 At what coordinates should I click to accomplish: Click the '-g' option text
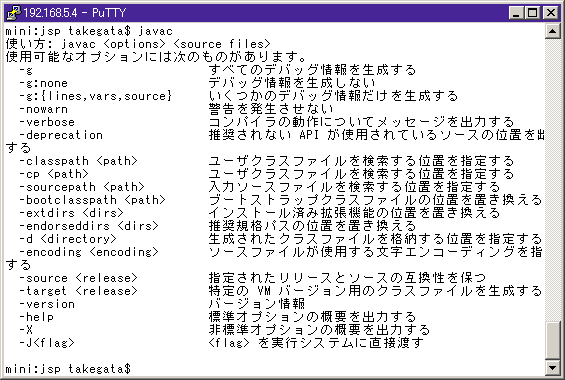pyautogui.click(x=26, y=70)
